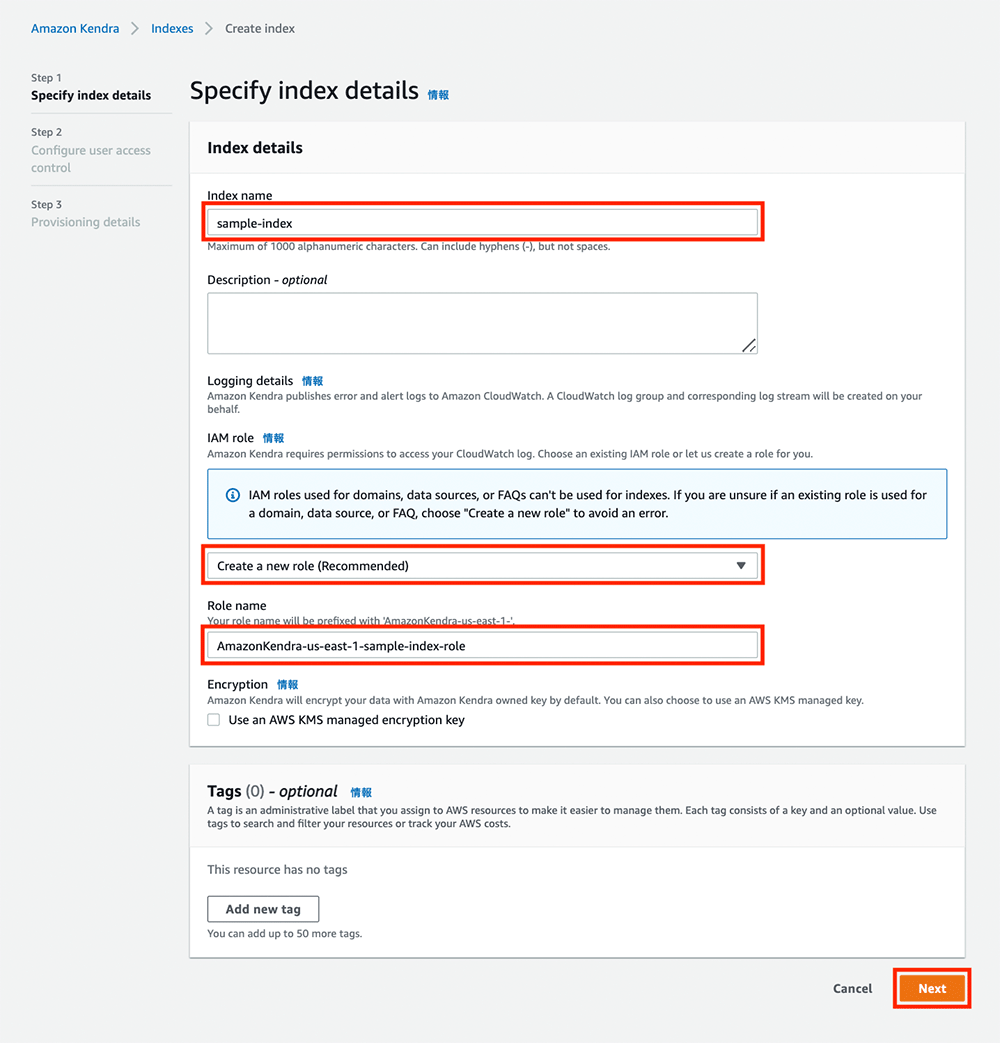Open the 情報 link next to Tags heading
The image size is (1000, 1043).
(361, 791)
